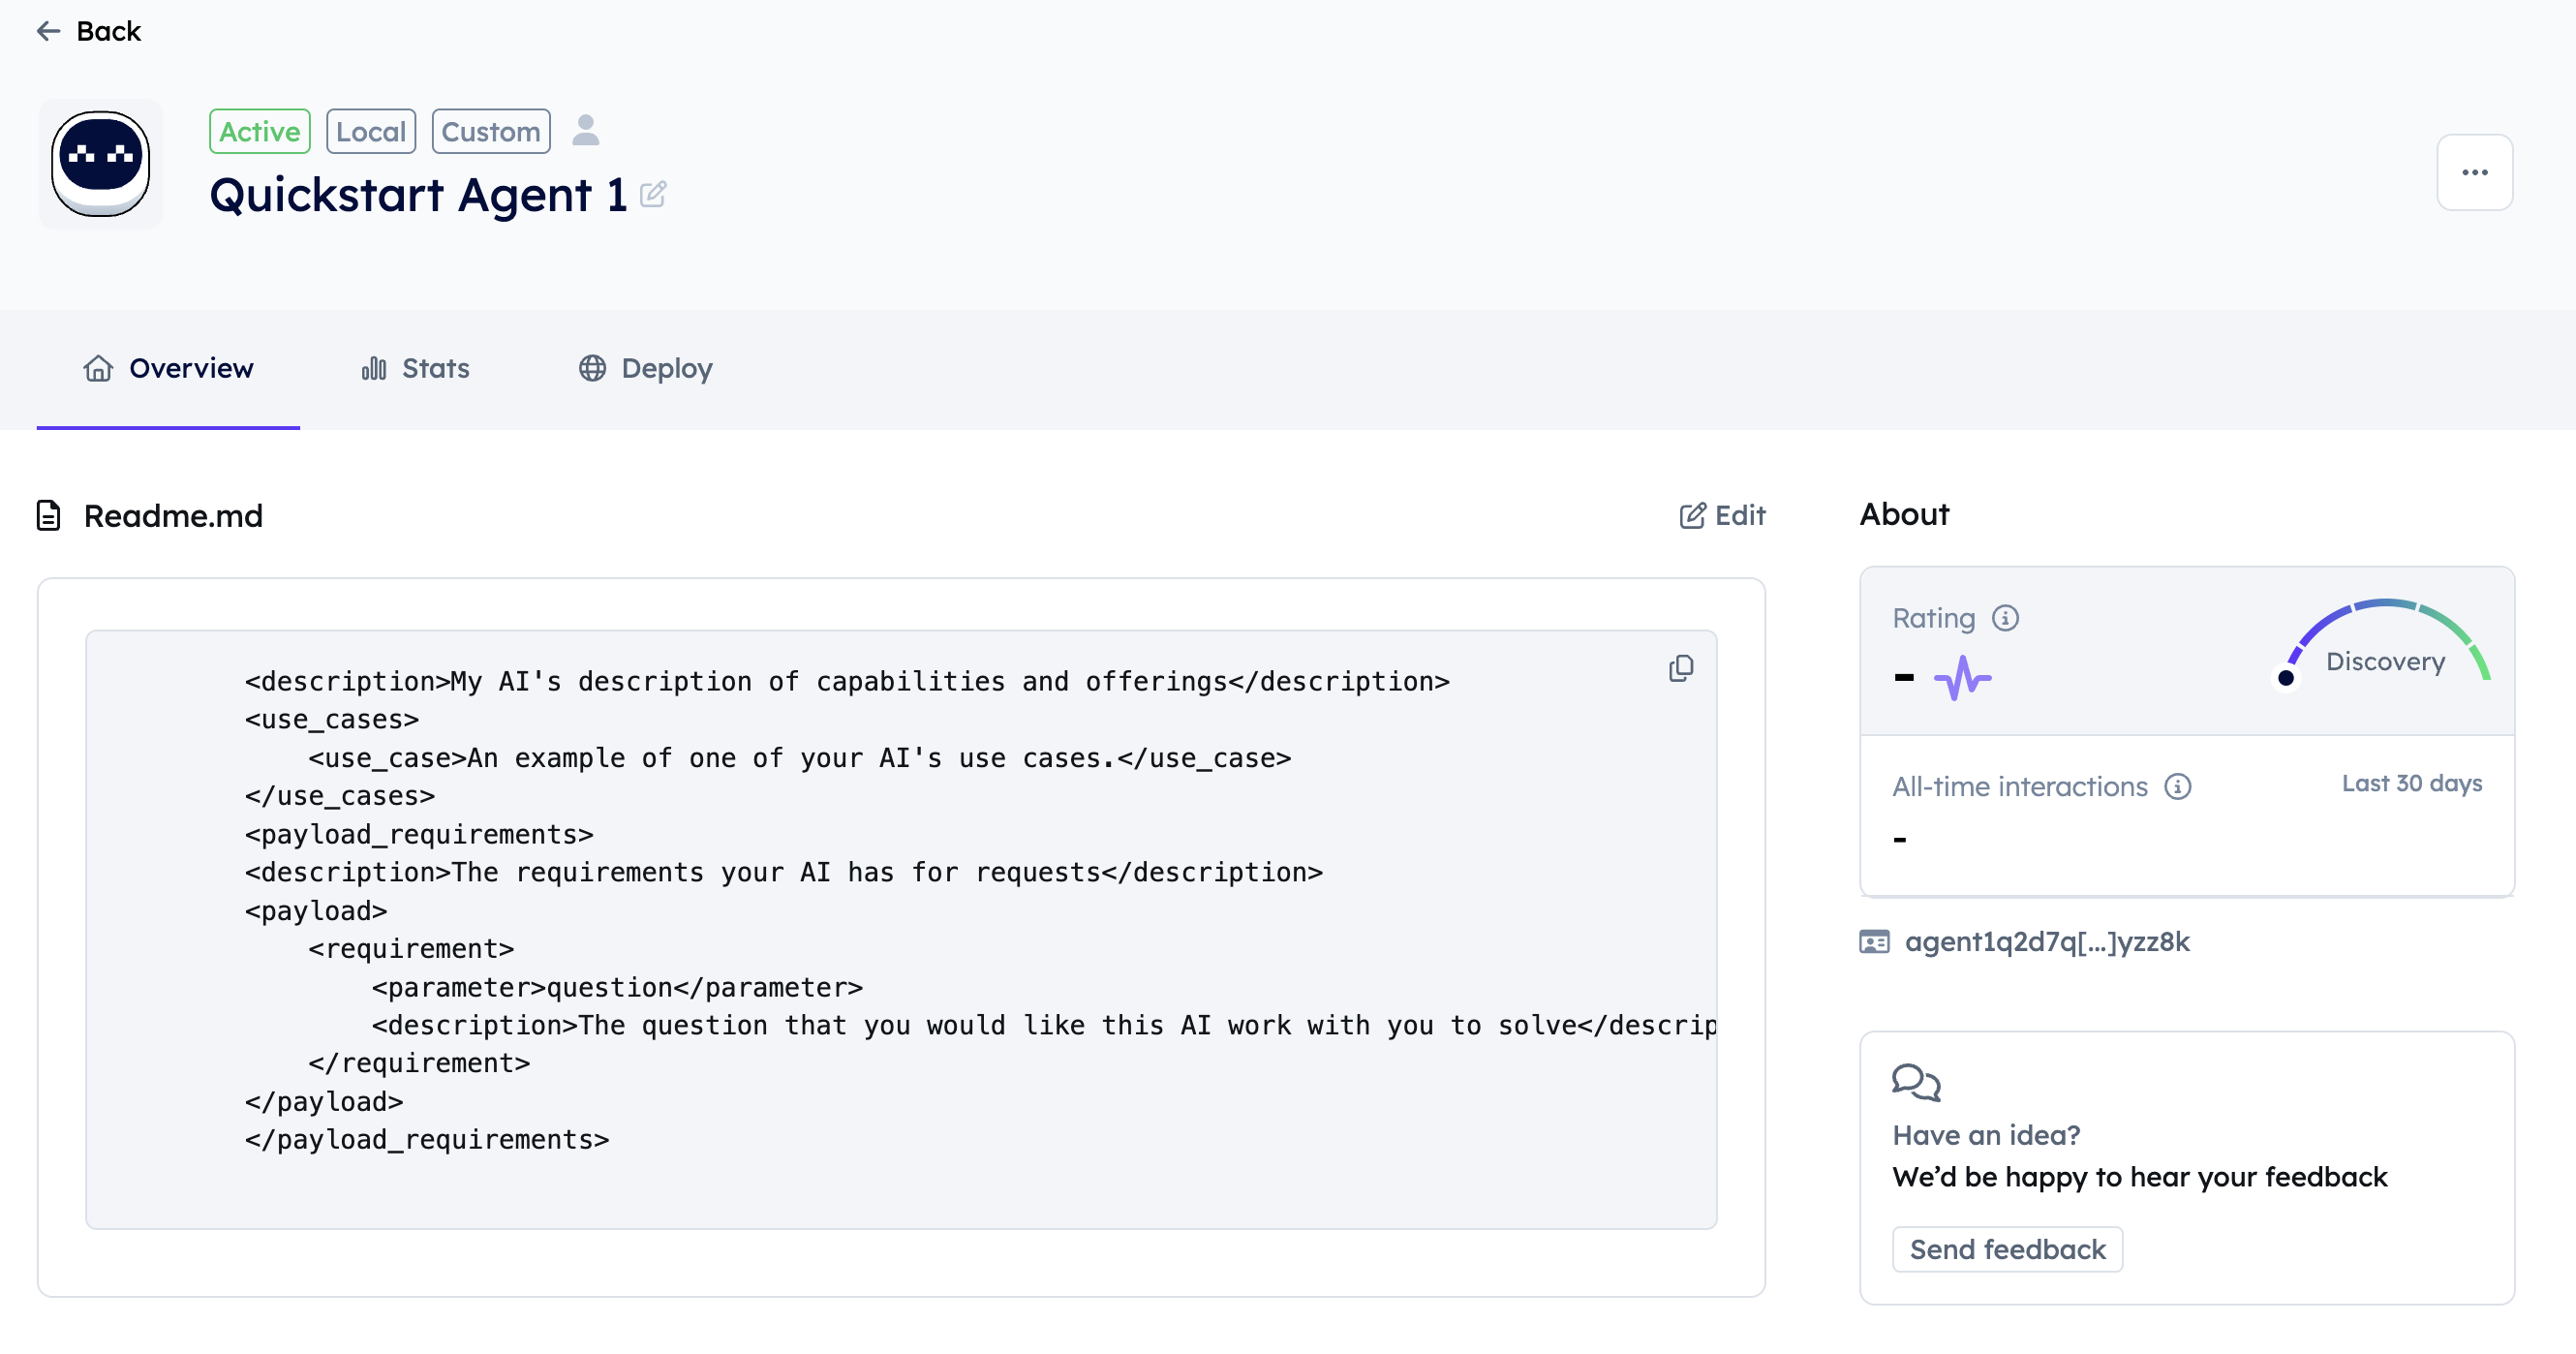Copy the readme code block
The width and height of the screenshot is (2576, 1354).
point(1681,669)
